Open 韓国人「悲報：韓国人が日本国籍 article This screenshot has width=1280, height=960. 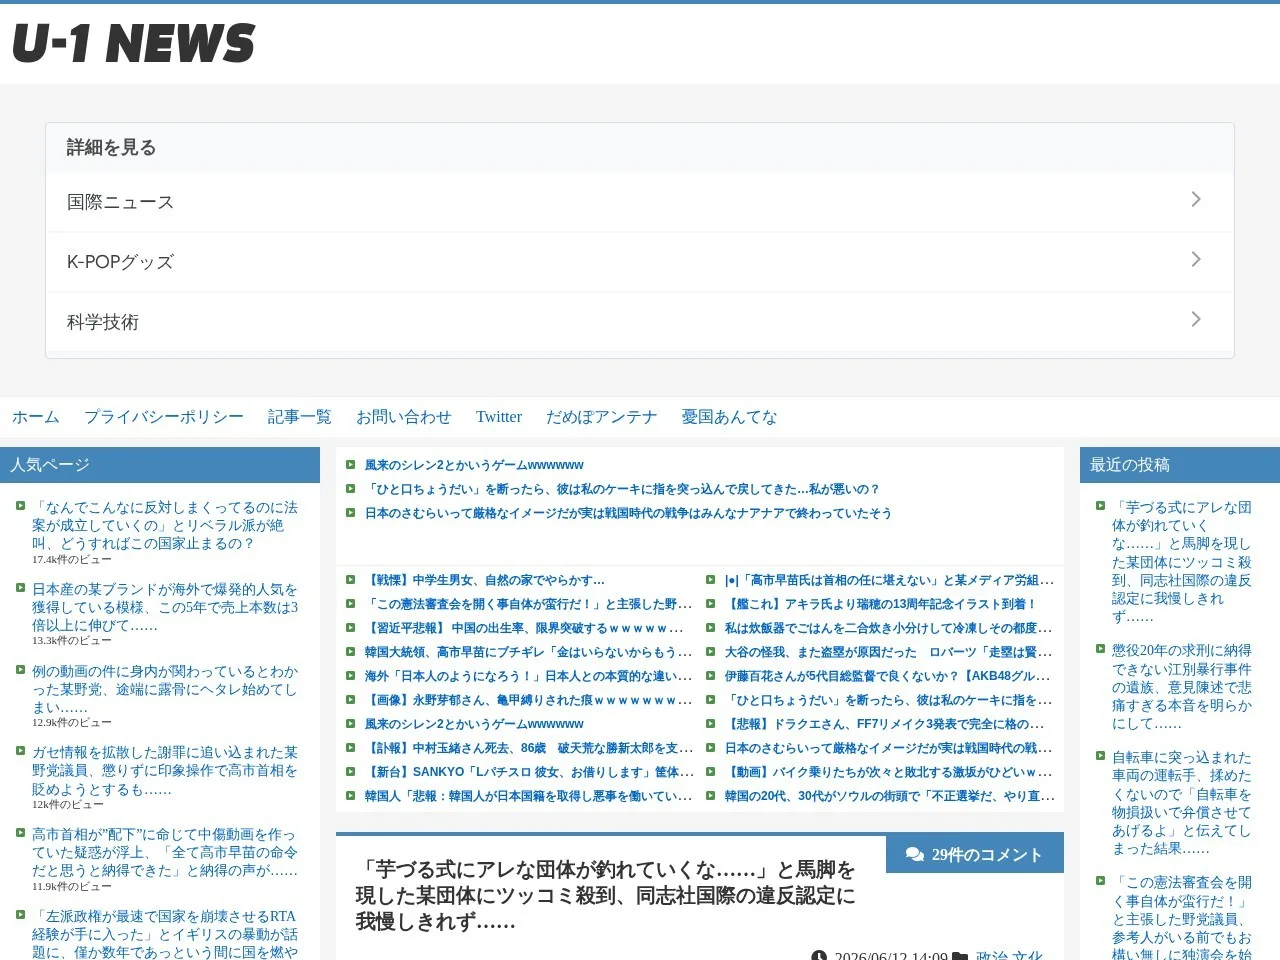[x=529, y=796]
